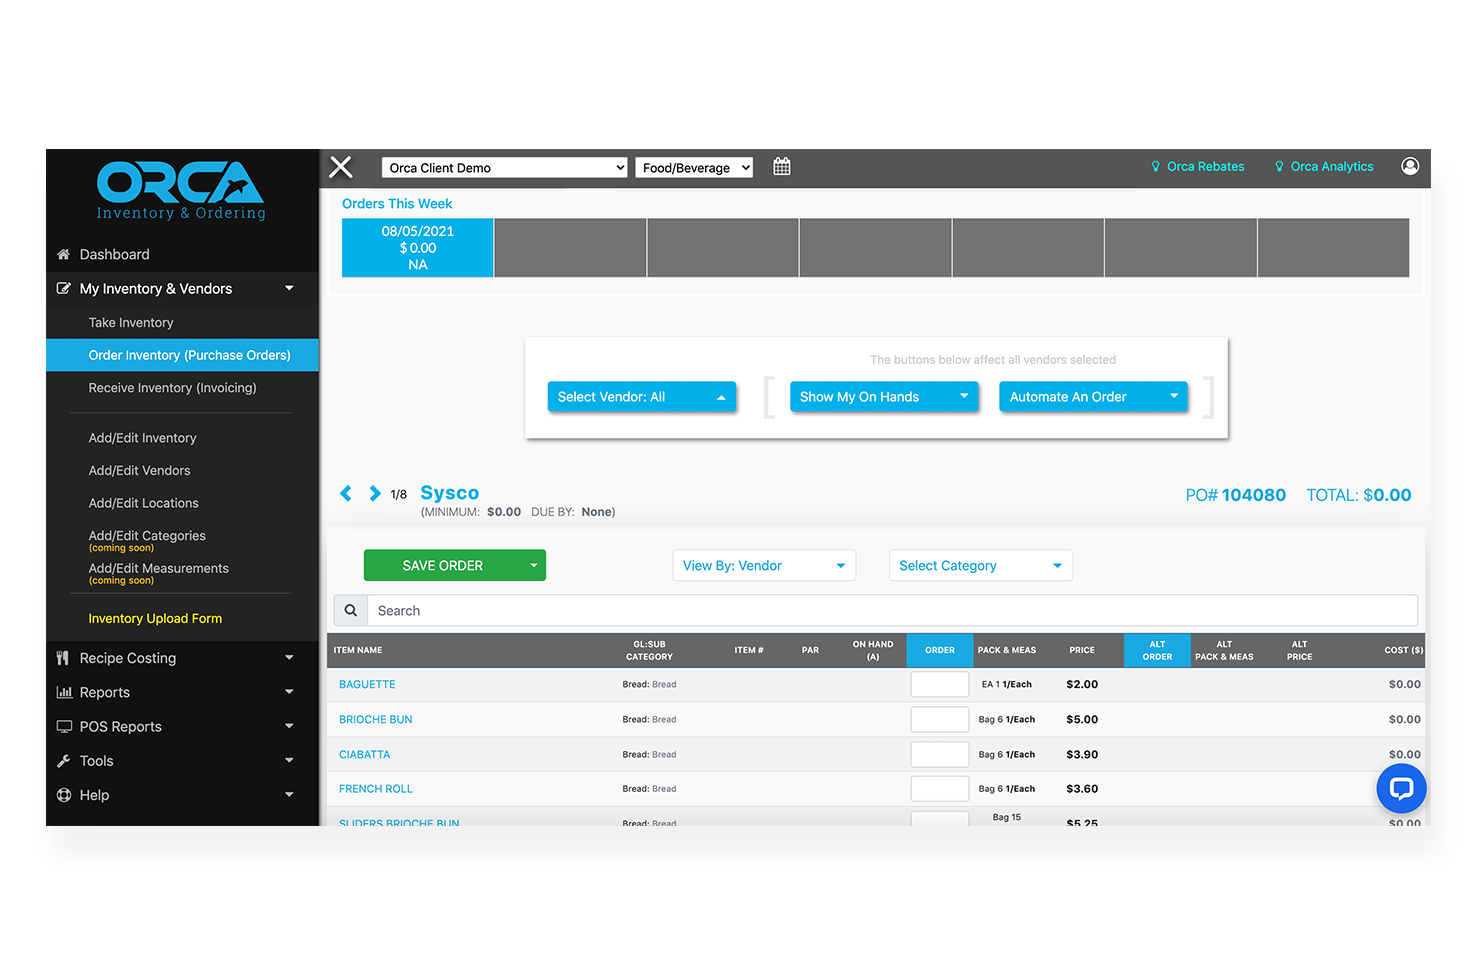Click the Orca Rebates lightbulb icon

click(1156, 167)
